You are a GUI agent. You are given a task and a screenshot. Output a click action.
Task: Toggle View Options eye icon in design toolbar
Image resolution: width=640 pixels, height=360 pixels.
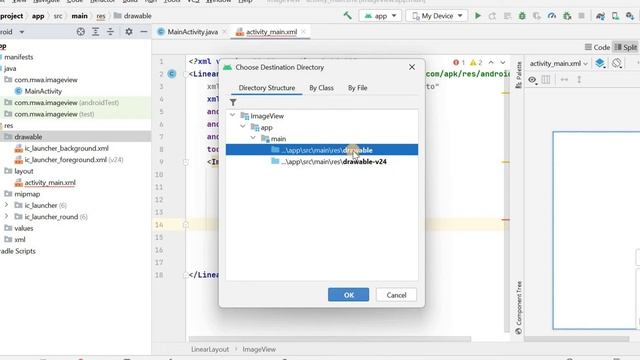pyautogui.click(x=532, y=80)
